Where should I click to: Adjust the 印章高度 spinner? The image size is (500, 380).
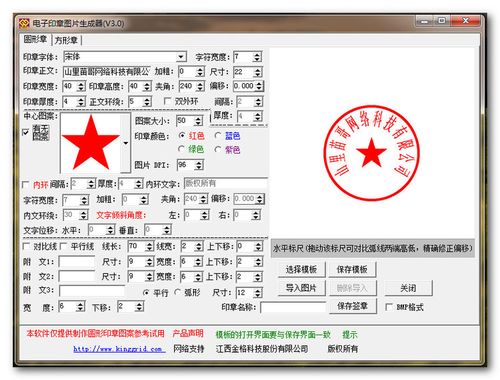(x=147, y=86)
